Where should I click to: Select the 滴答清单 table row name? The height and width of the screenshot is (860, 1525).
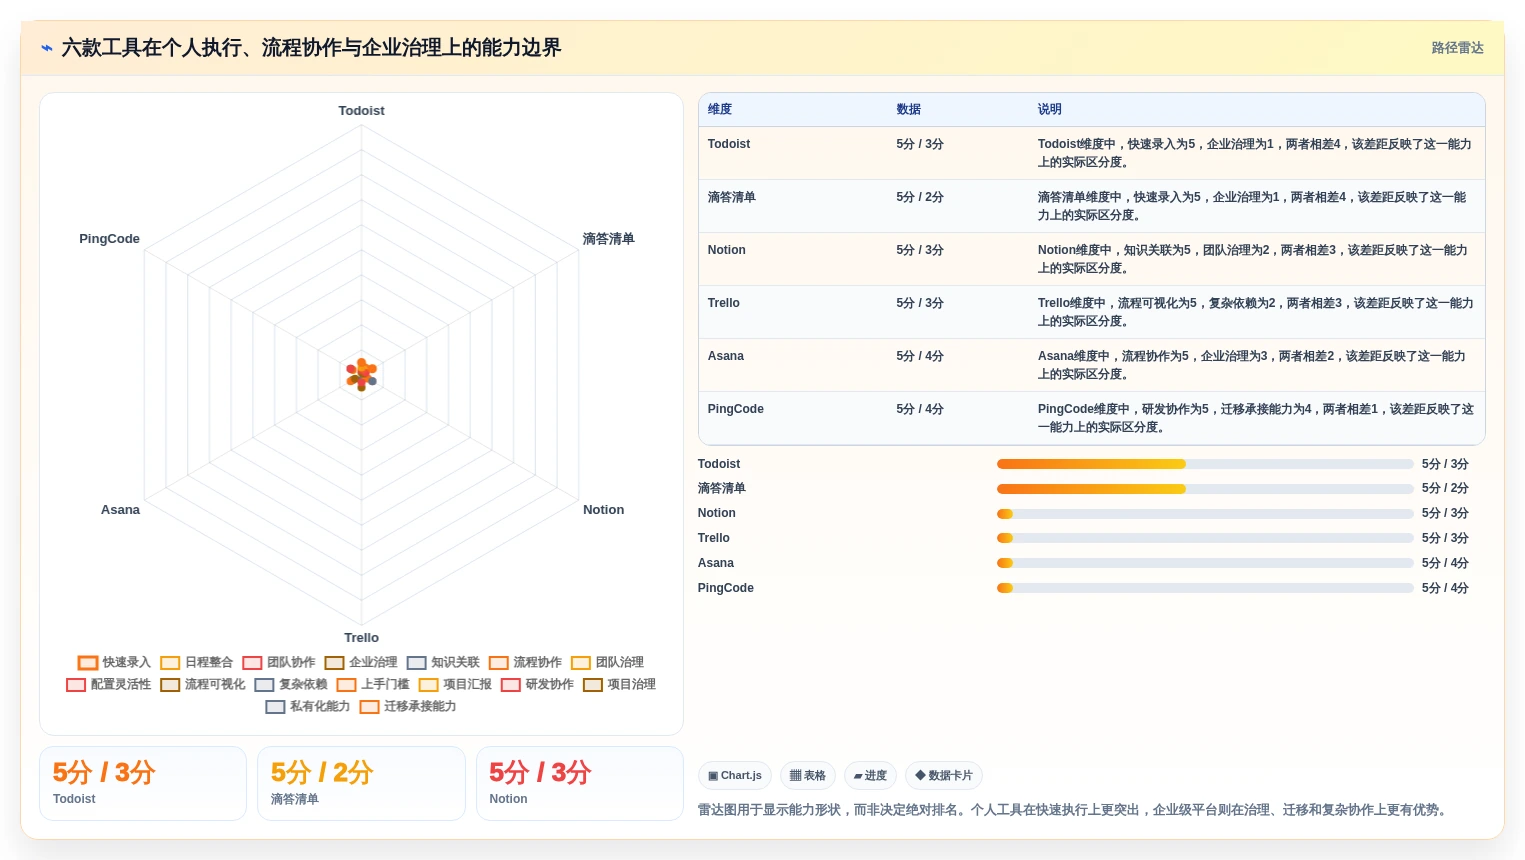tap(732, 197)
